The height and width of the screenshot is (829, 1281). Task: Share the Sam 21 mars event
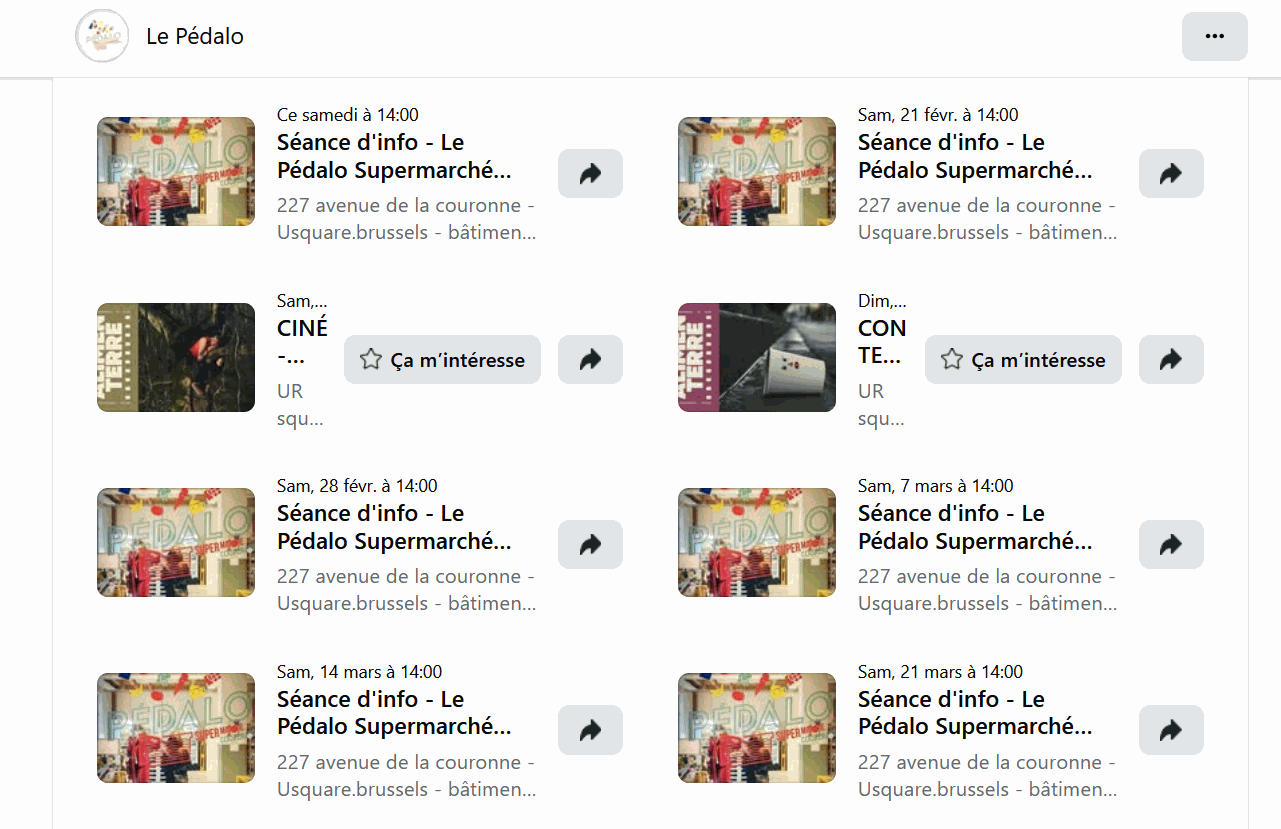(x=1171, y=731)
